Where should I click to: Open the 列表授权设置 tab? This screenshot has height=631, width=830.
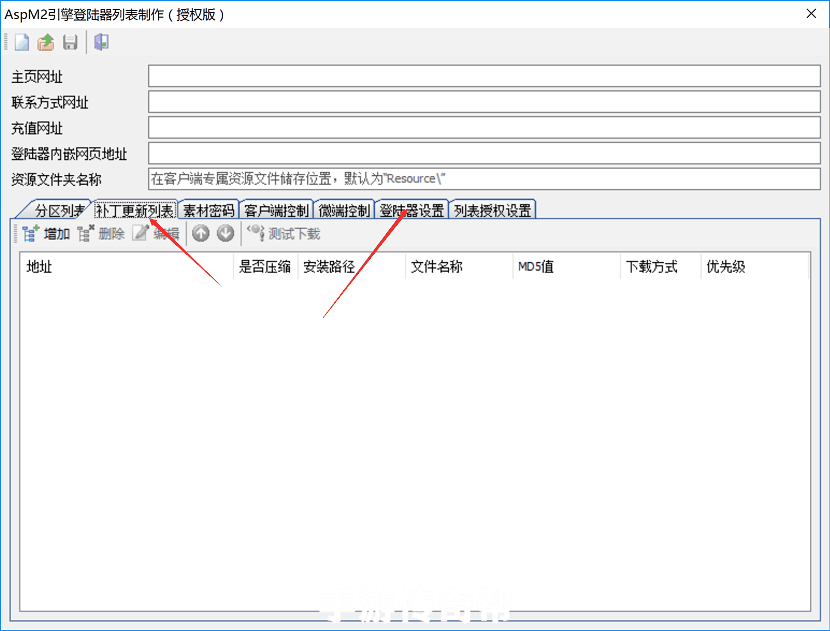click(492, 210)
